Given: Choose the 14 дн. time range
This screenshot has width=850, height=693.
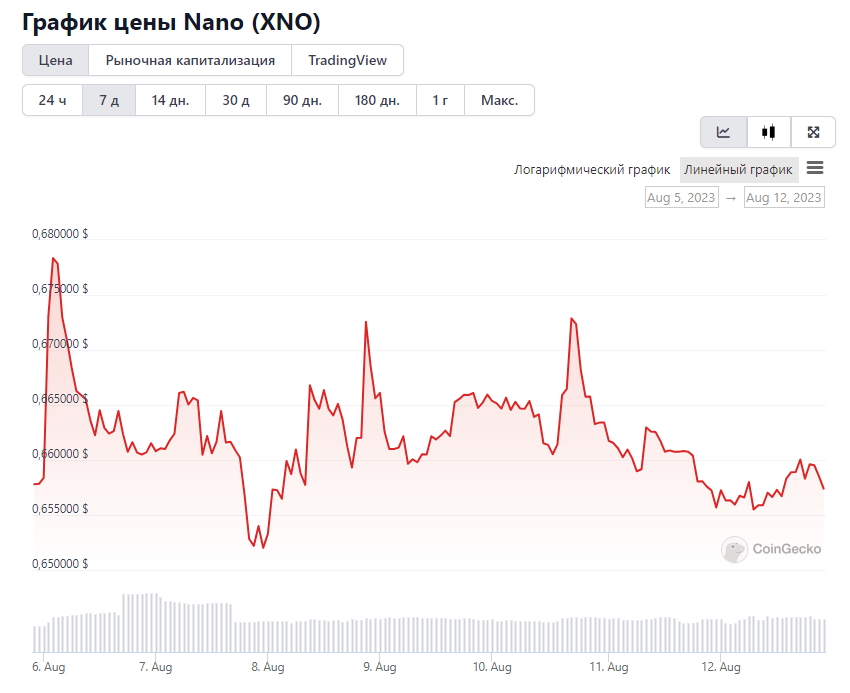Looking at the screenshot, I should tap(170, 100).
